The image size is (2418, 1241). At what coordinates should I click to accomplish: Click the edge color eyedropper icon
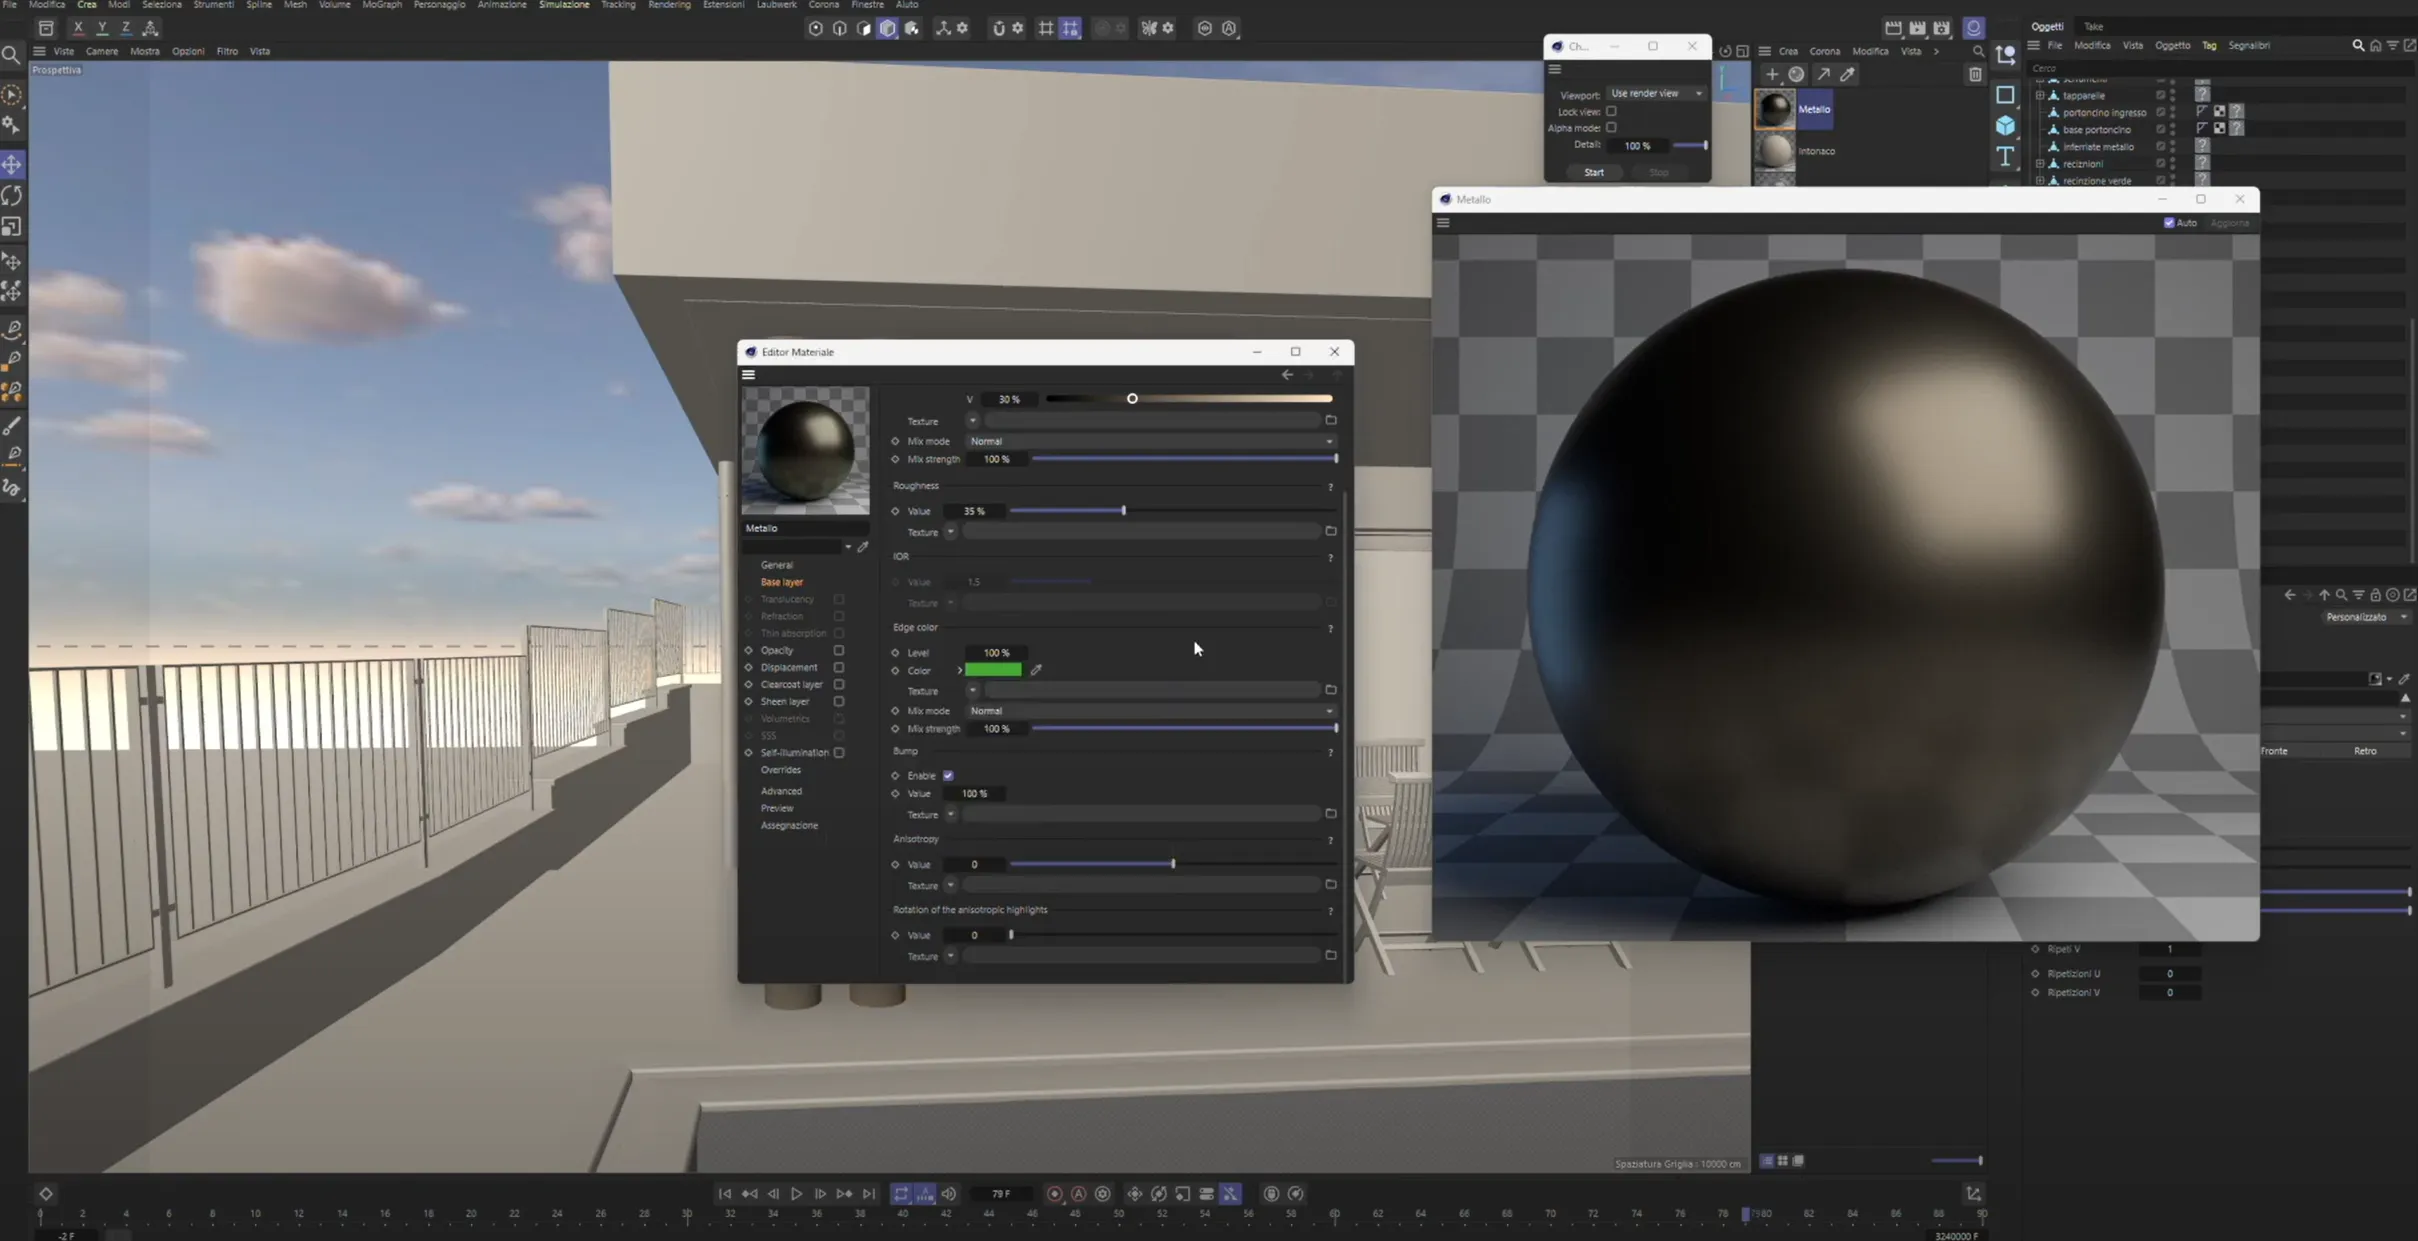1036,670
